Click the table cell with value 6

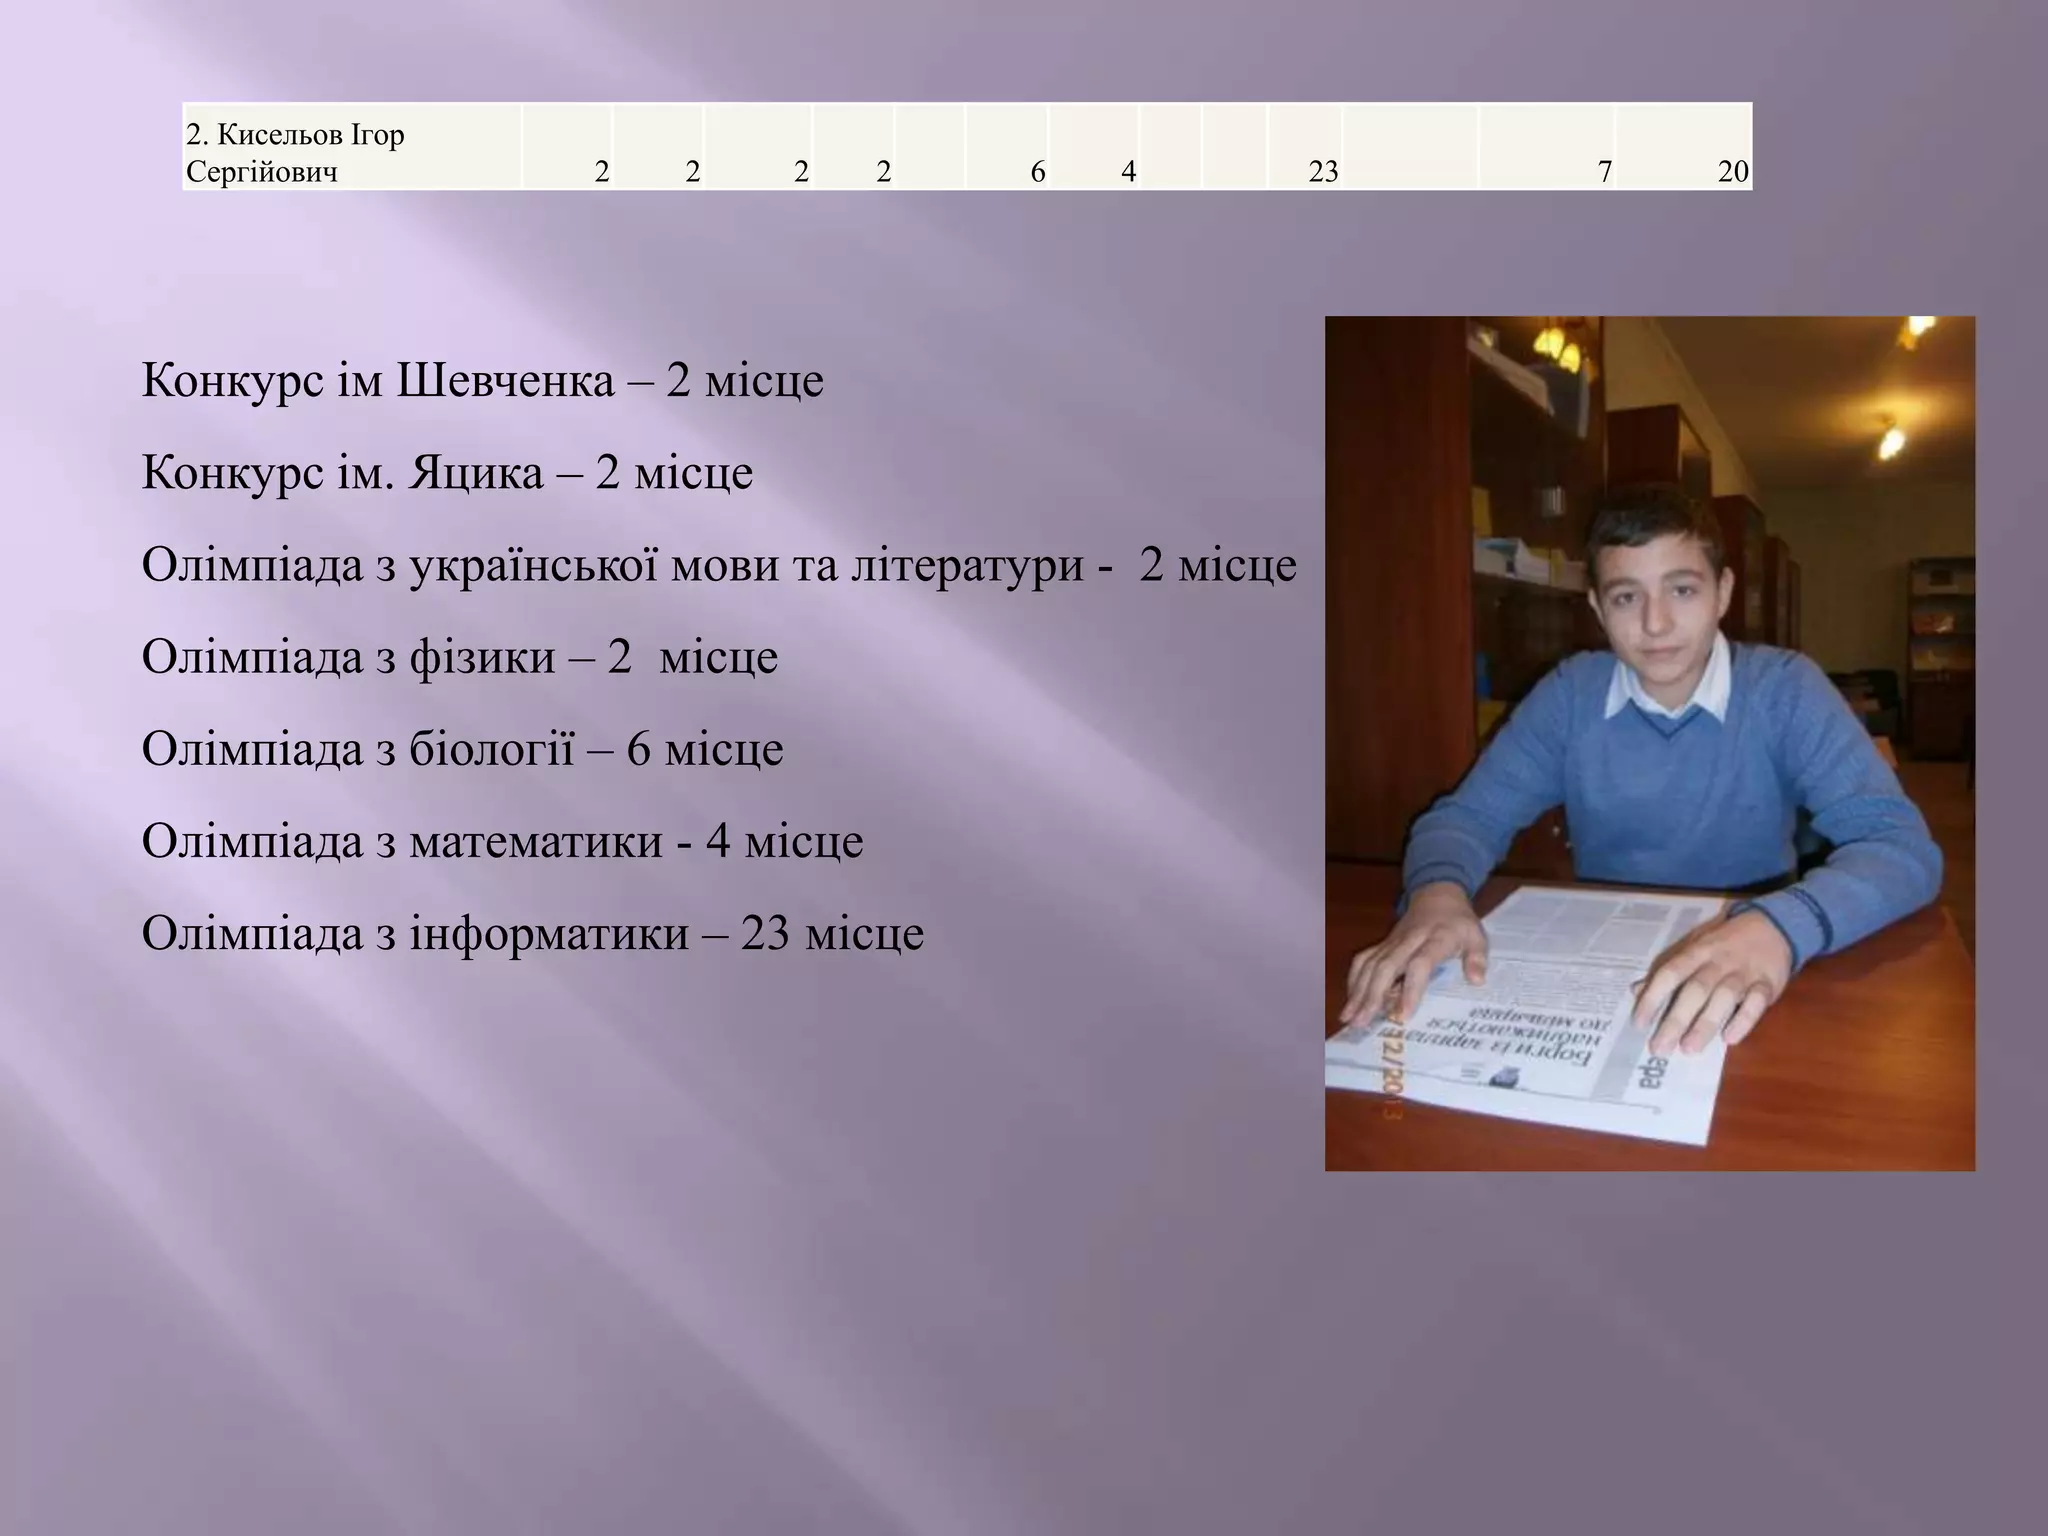tap(1007, 146)
